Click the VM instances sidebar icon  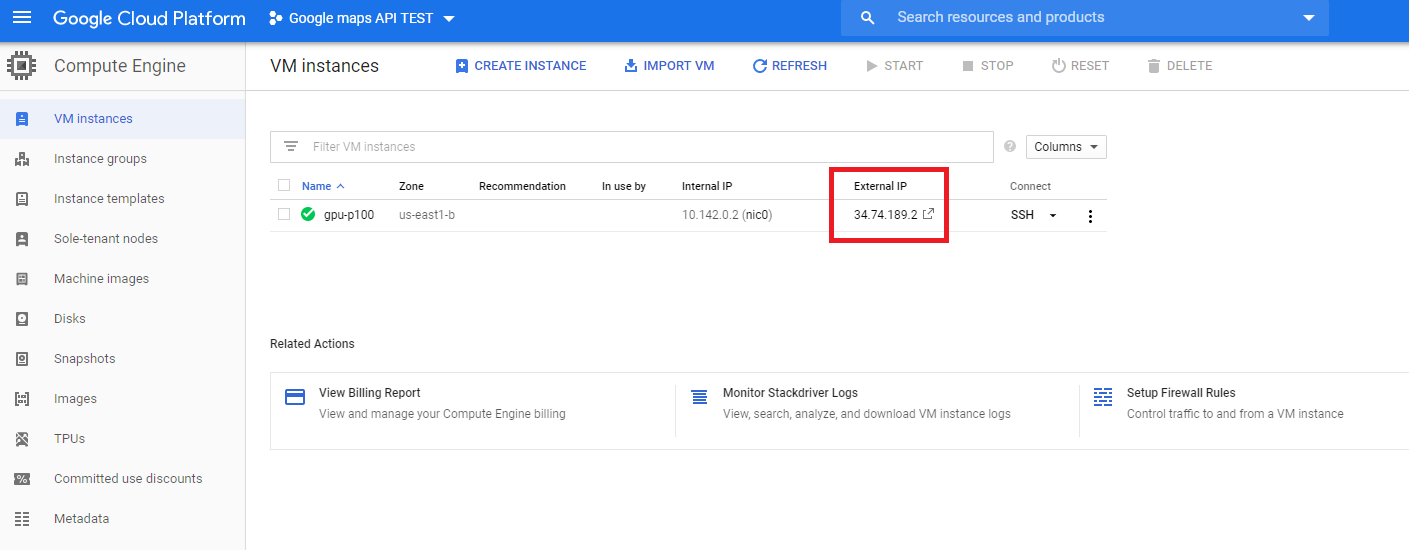22,119
